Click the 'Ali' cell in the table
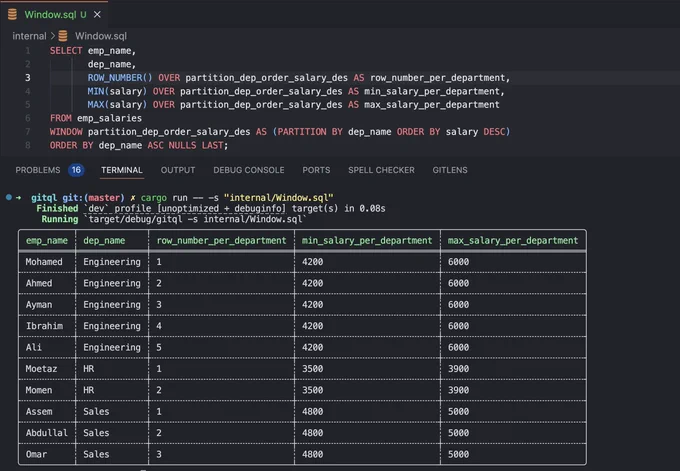Screen dimensions: 680x471 34,347
